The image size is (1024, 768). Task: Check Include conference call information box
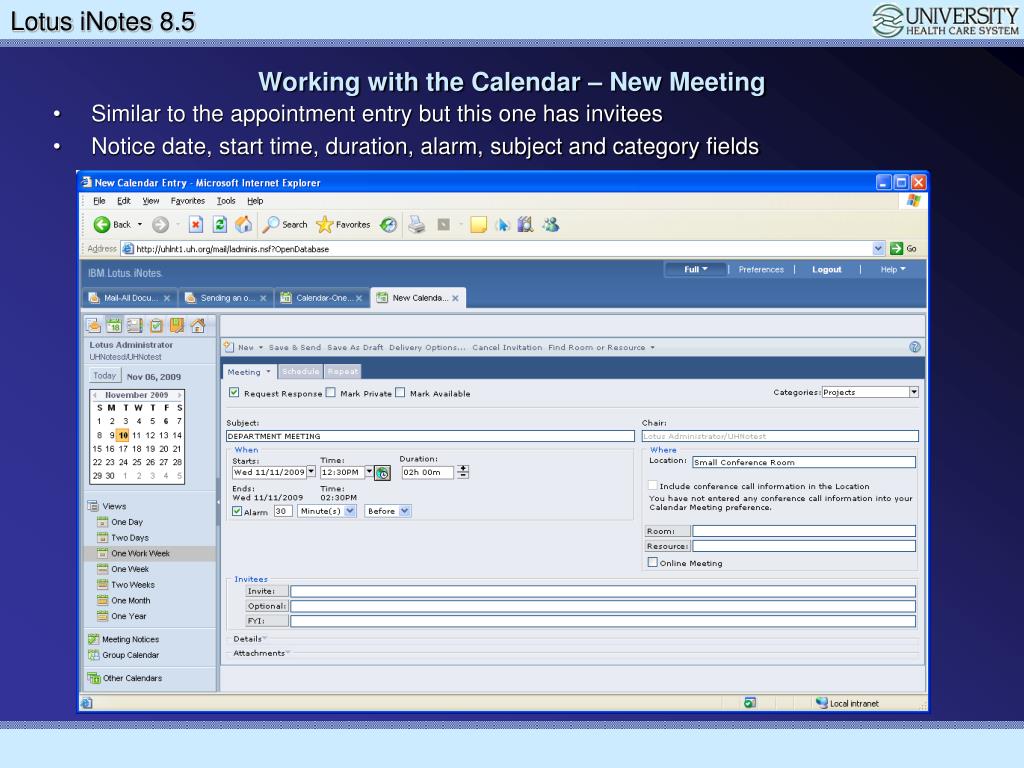[652, 485]
